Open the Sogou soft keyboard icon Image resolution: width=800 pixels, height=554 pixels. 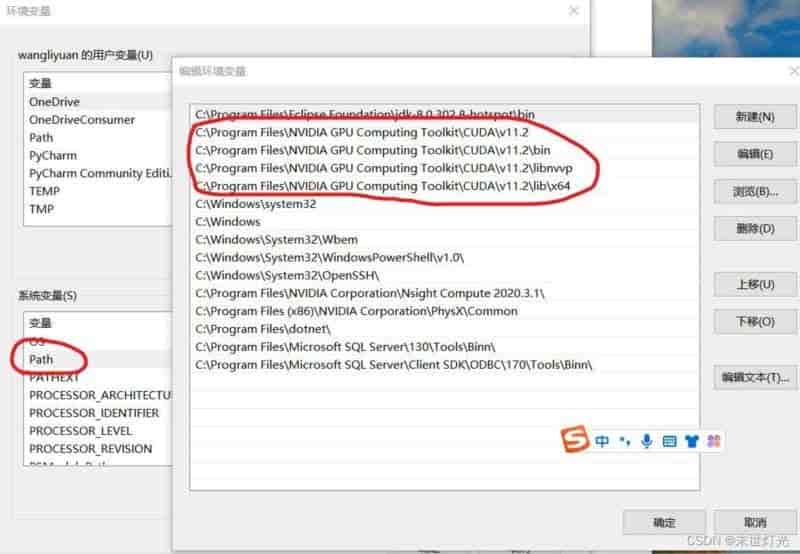[x=669, y=441]
